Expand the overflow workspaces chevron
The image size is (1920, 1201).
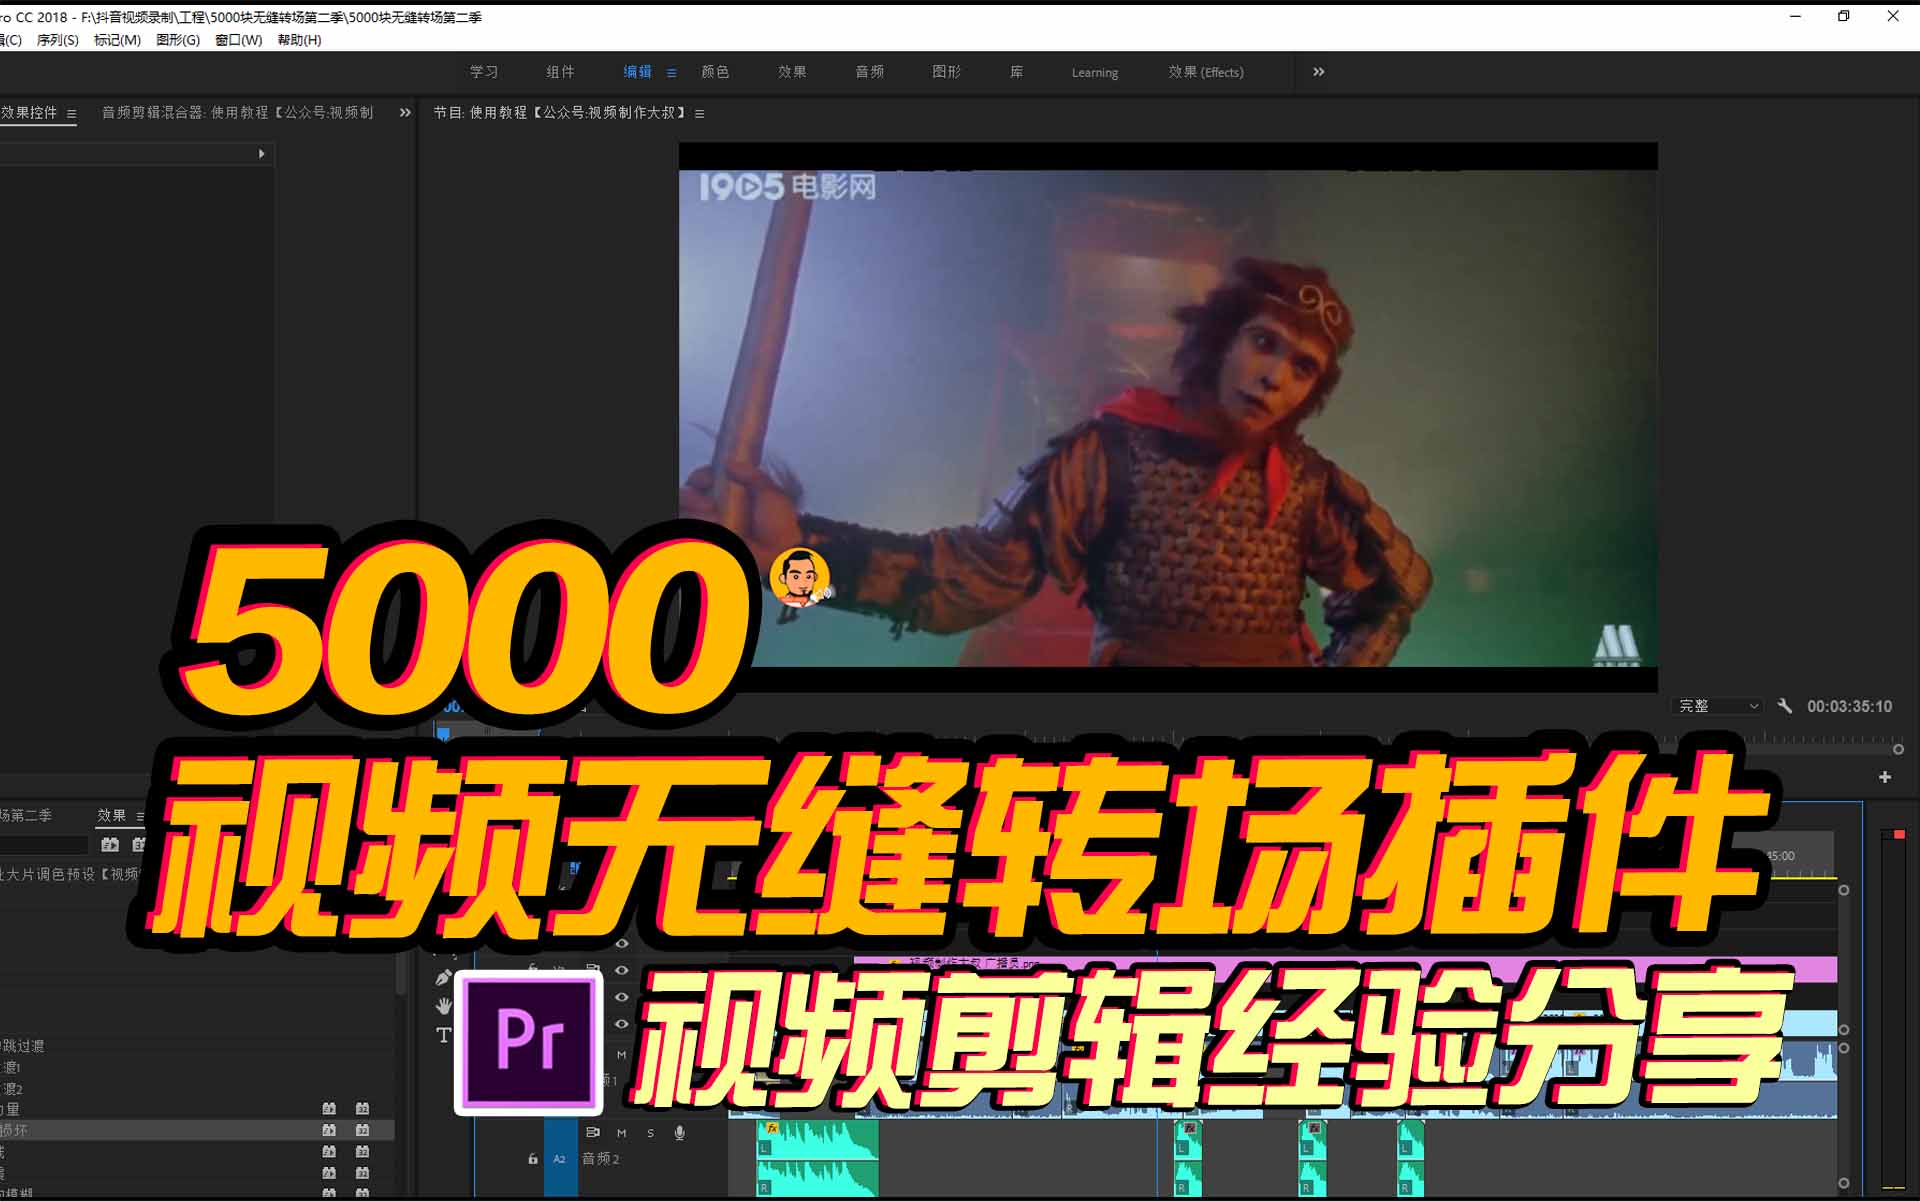pyautogui.click(x=1318, y=72)
